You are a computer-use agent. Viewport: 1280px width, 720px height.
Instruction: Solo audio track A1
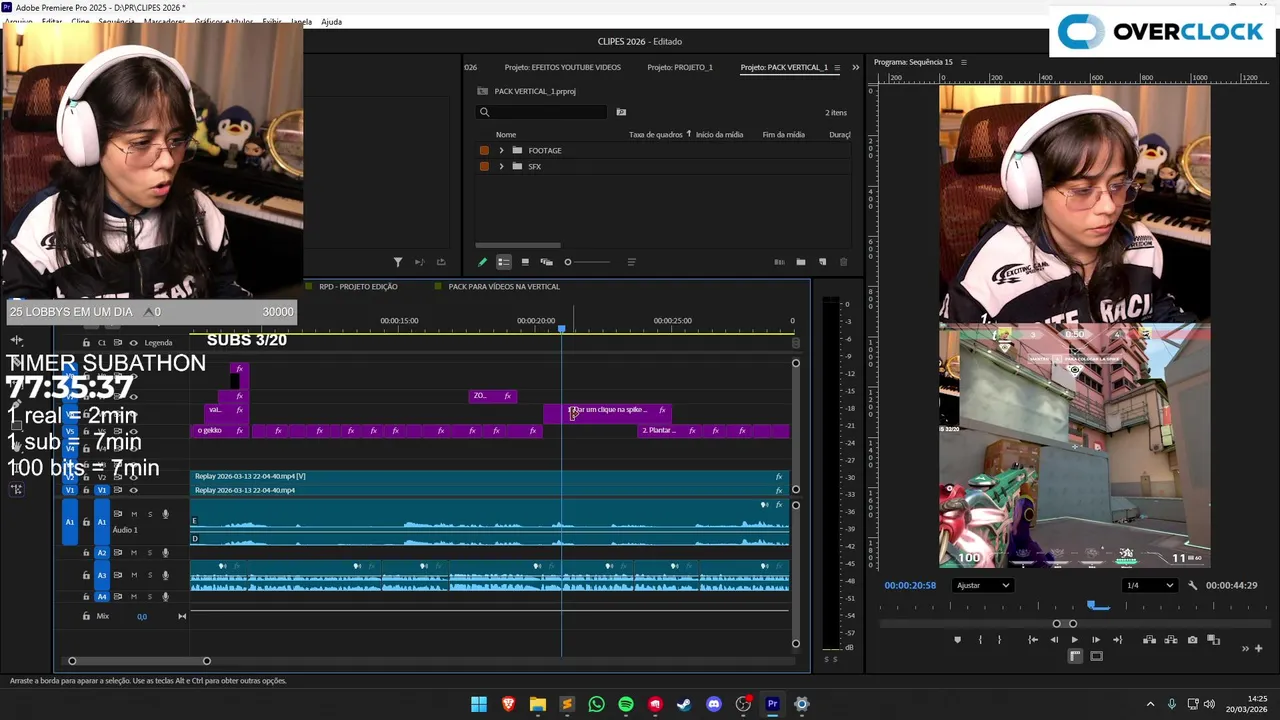click(150, 514)
